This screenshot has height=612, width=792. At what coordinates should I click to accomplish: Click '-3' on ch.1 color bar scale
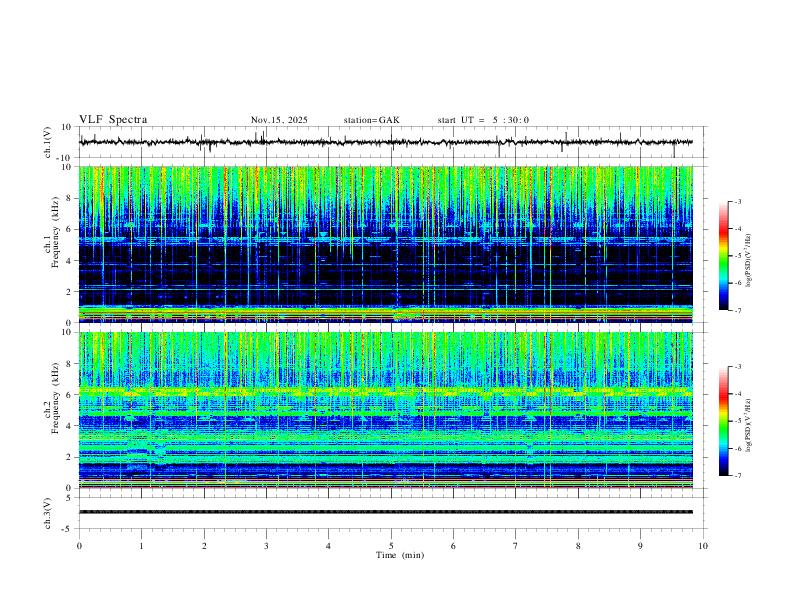tap(737, 201)
